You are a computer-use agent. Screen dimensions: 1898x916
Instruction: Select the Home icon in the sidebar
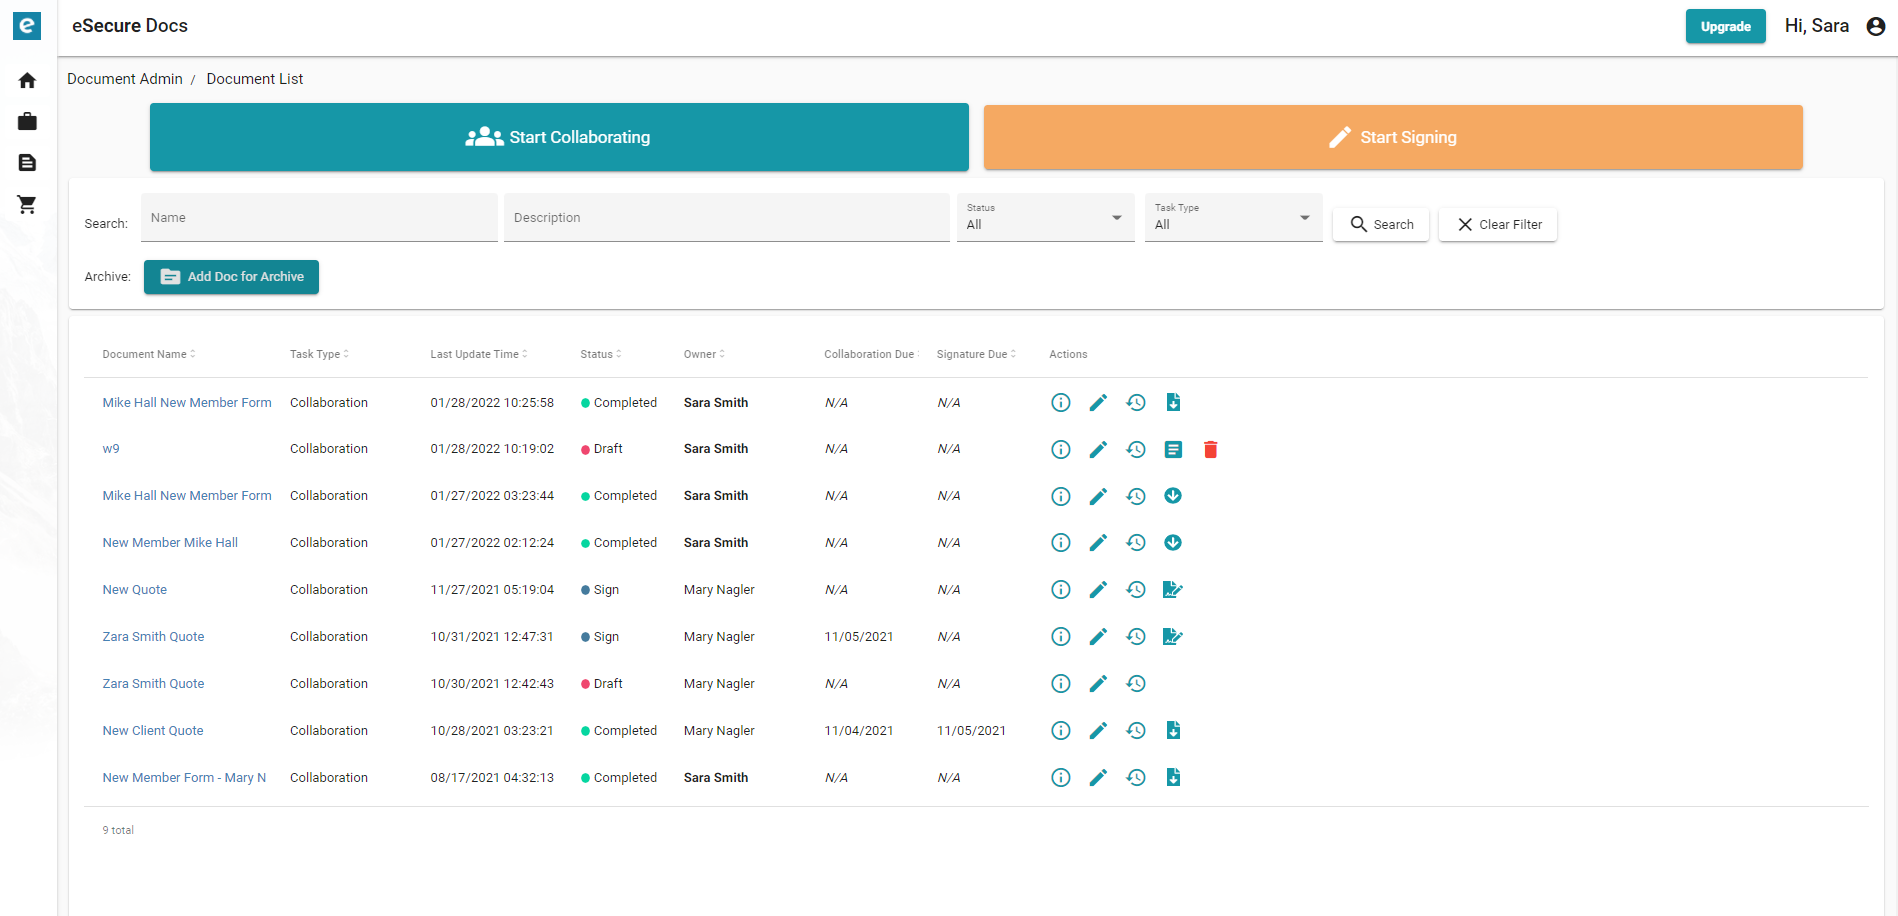click(27, 79)
